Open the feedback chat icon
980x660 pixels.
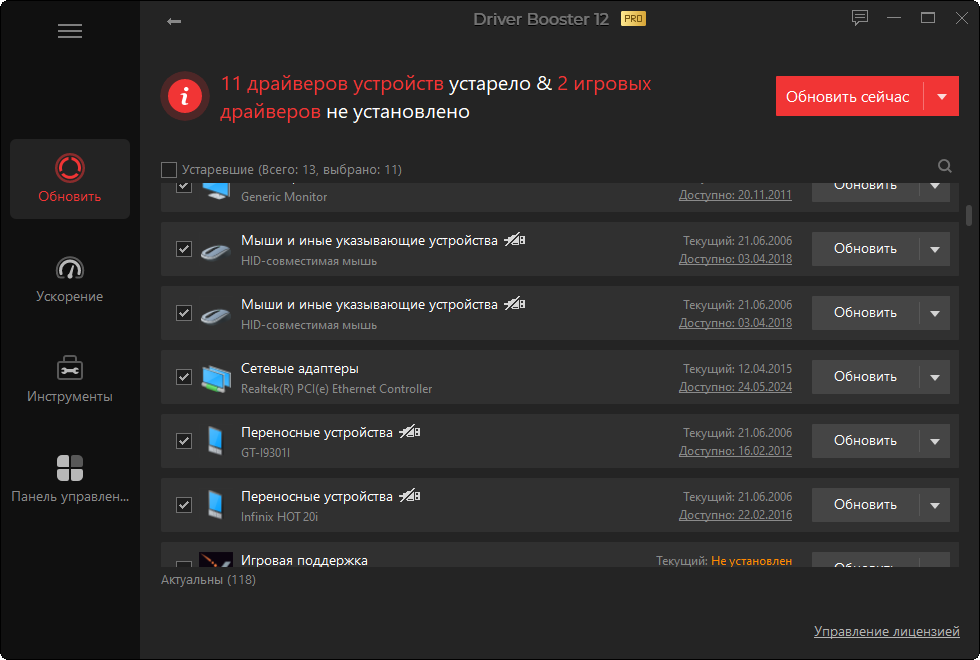click(860, 18)
